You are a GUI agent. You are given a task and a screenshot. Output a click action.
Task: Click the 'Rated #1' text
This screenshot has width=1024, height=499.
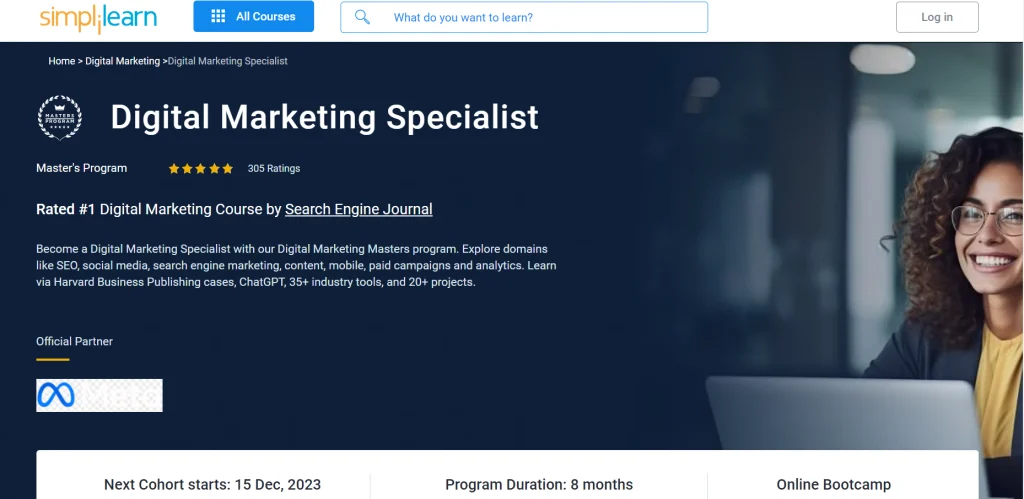click(65, 209)
